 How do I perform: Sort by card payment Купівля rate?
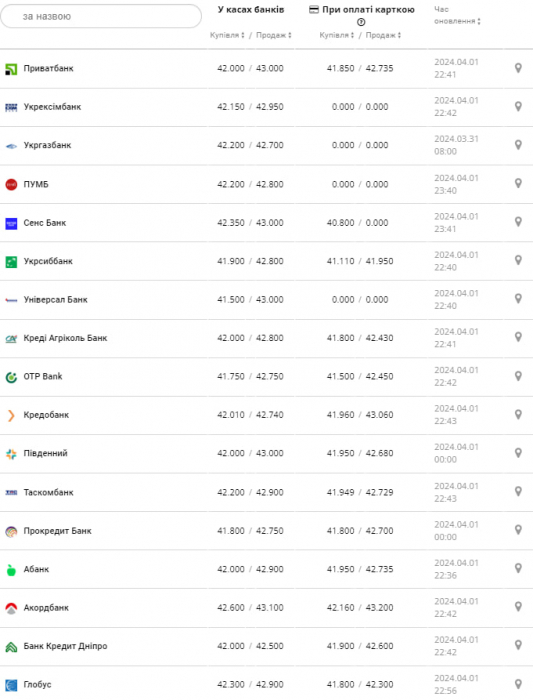(337, 35)
